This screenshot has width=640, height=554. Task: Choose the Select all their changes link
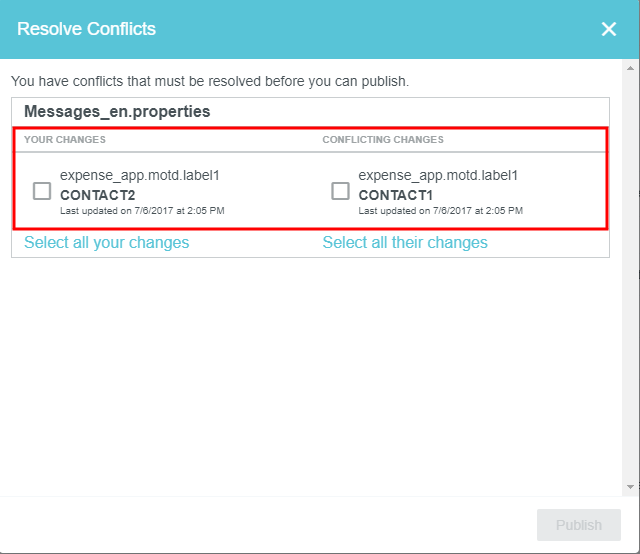click(x=405, y=242)
